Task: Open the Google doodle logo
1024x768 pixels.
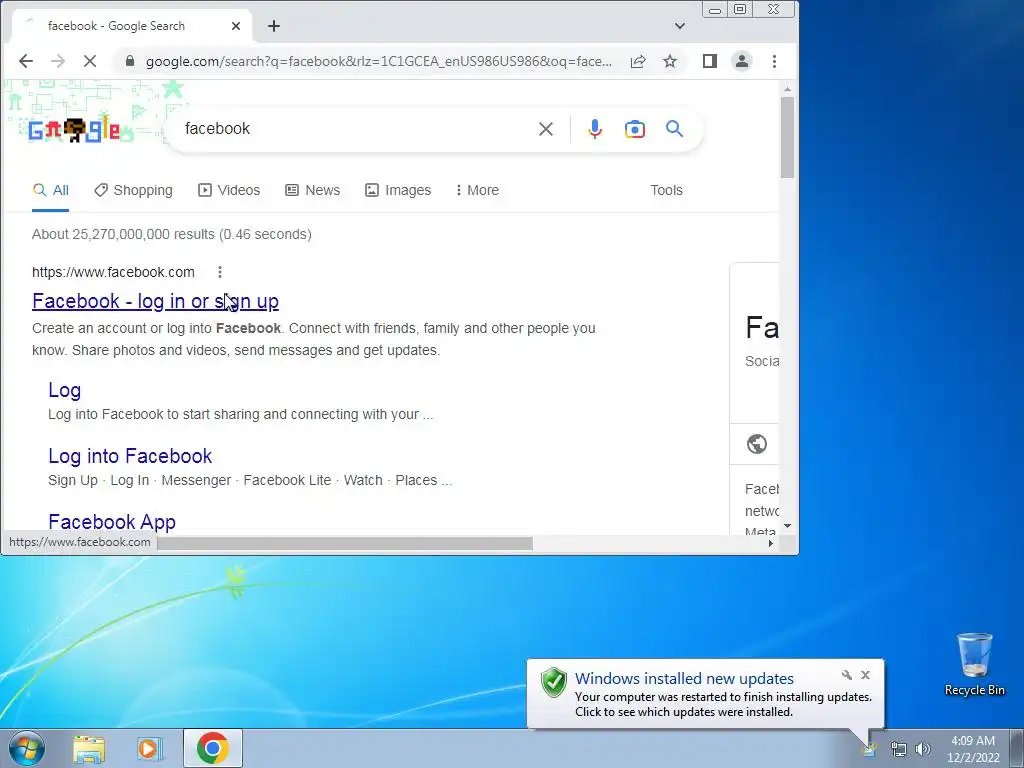Action: pos(74,130)
